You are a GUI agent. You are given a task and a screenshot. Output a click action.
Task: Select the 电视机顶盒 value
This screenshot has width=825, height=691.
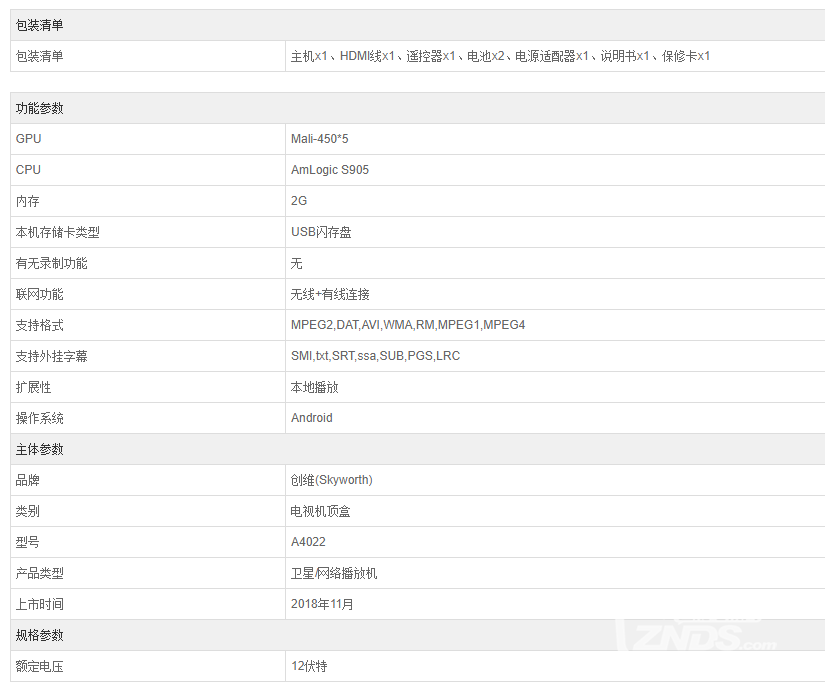click(320, 512)
